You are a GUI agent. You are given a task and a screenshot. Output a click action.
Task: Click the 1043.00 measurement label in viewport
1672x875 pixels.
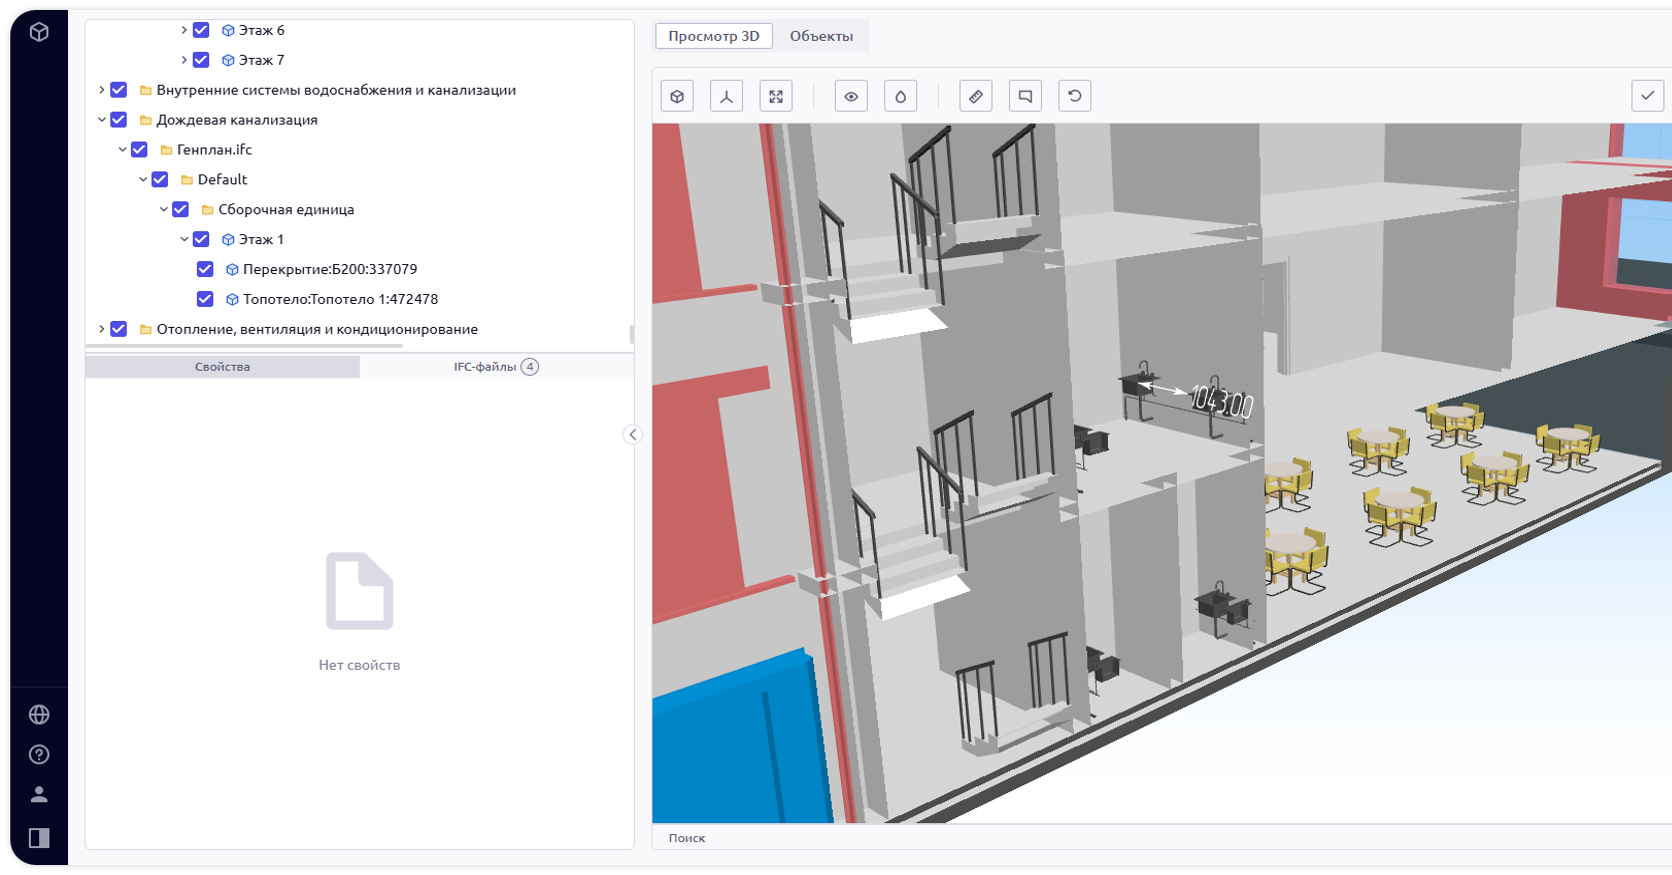[1221, 403]
